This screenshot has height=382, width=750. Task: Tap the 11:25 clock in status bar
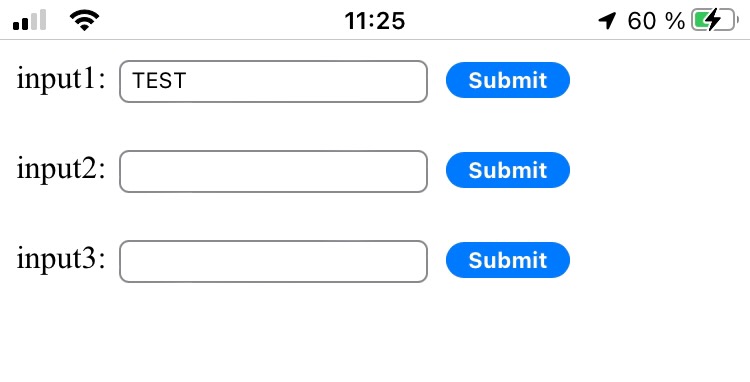pyautogui.click(x=375, y=21)
